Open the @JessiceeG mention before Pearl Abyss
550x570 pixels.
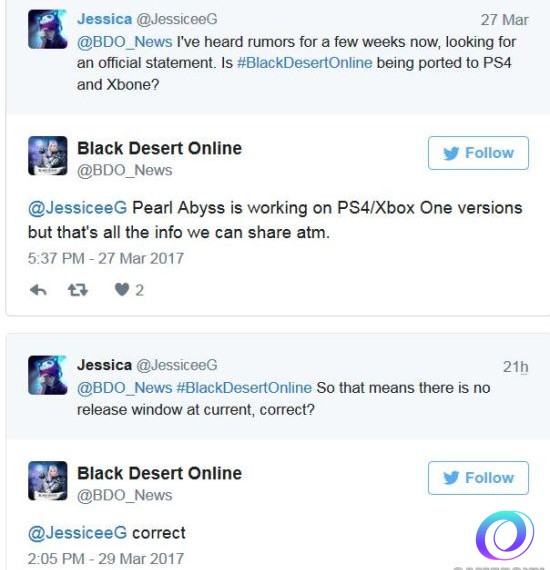77,208
